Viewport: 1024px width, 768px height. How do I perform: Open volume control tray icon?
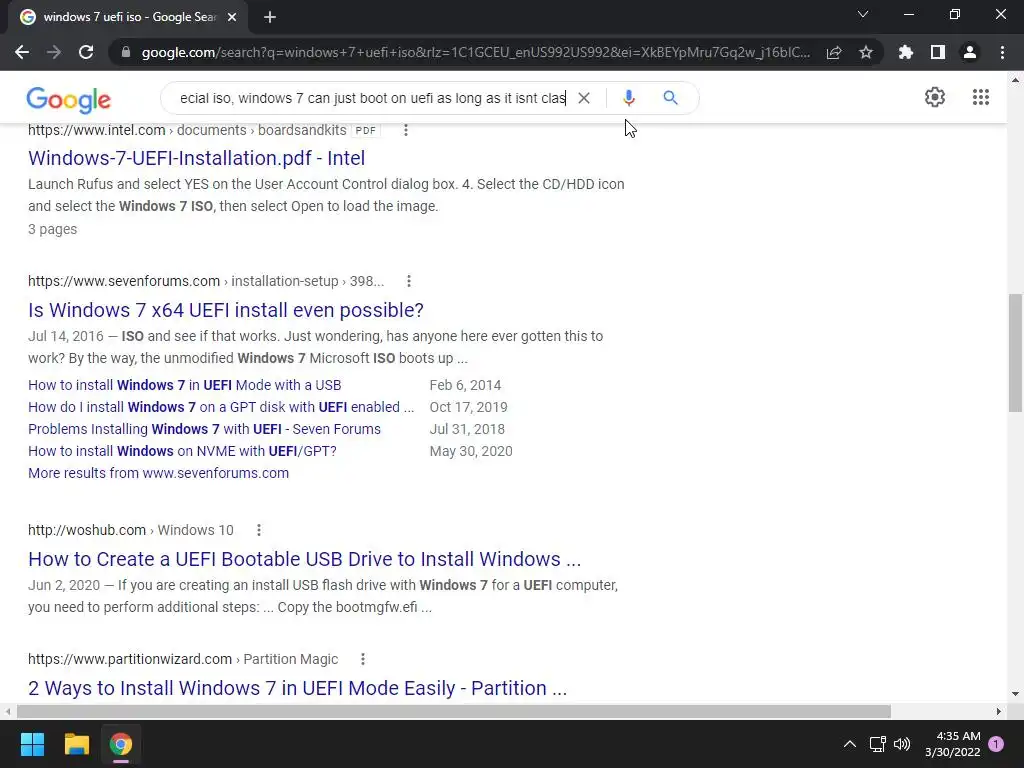tap(902, 744)
